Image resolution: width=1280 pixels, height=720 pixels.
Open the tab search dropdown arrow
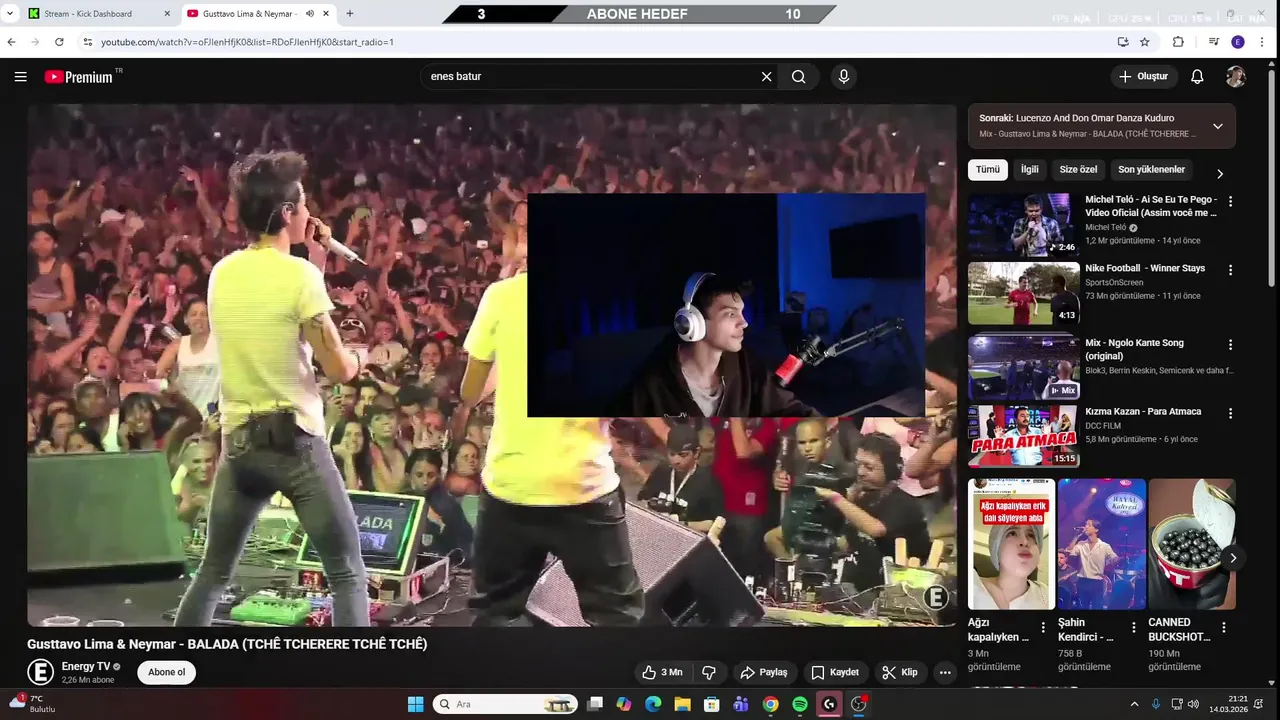(x=10, y=14)
